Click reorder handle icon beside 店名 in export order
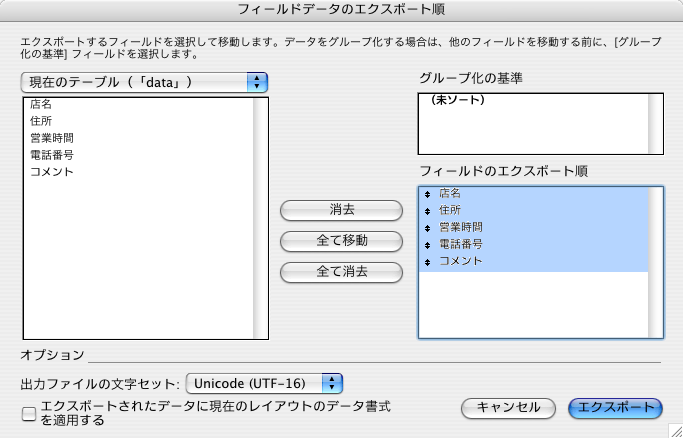 coord(427,194)
